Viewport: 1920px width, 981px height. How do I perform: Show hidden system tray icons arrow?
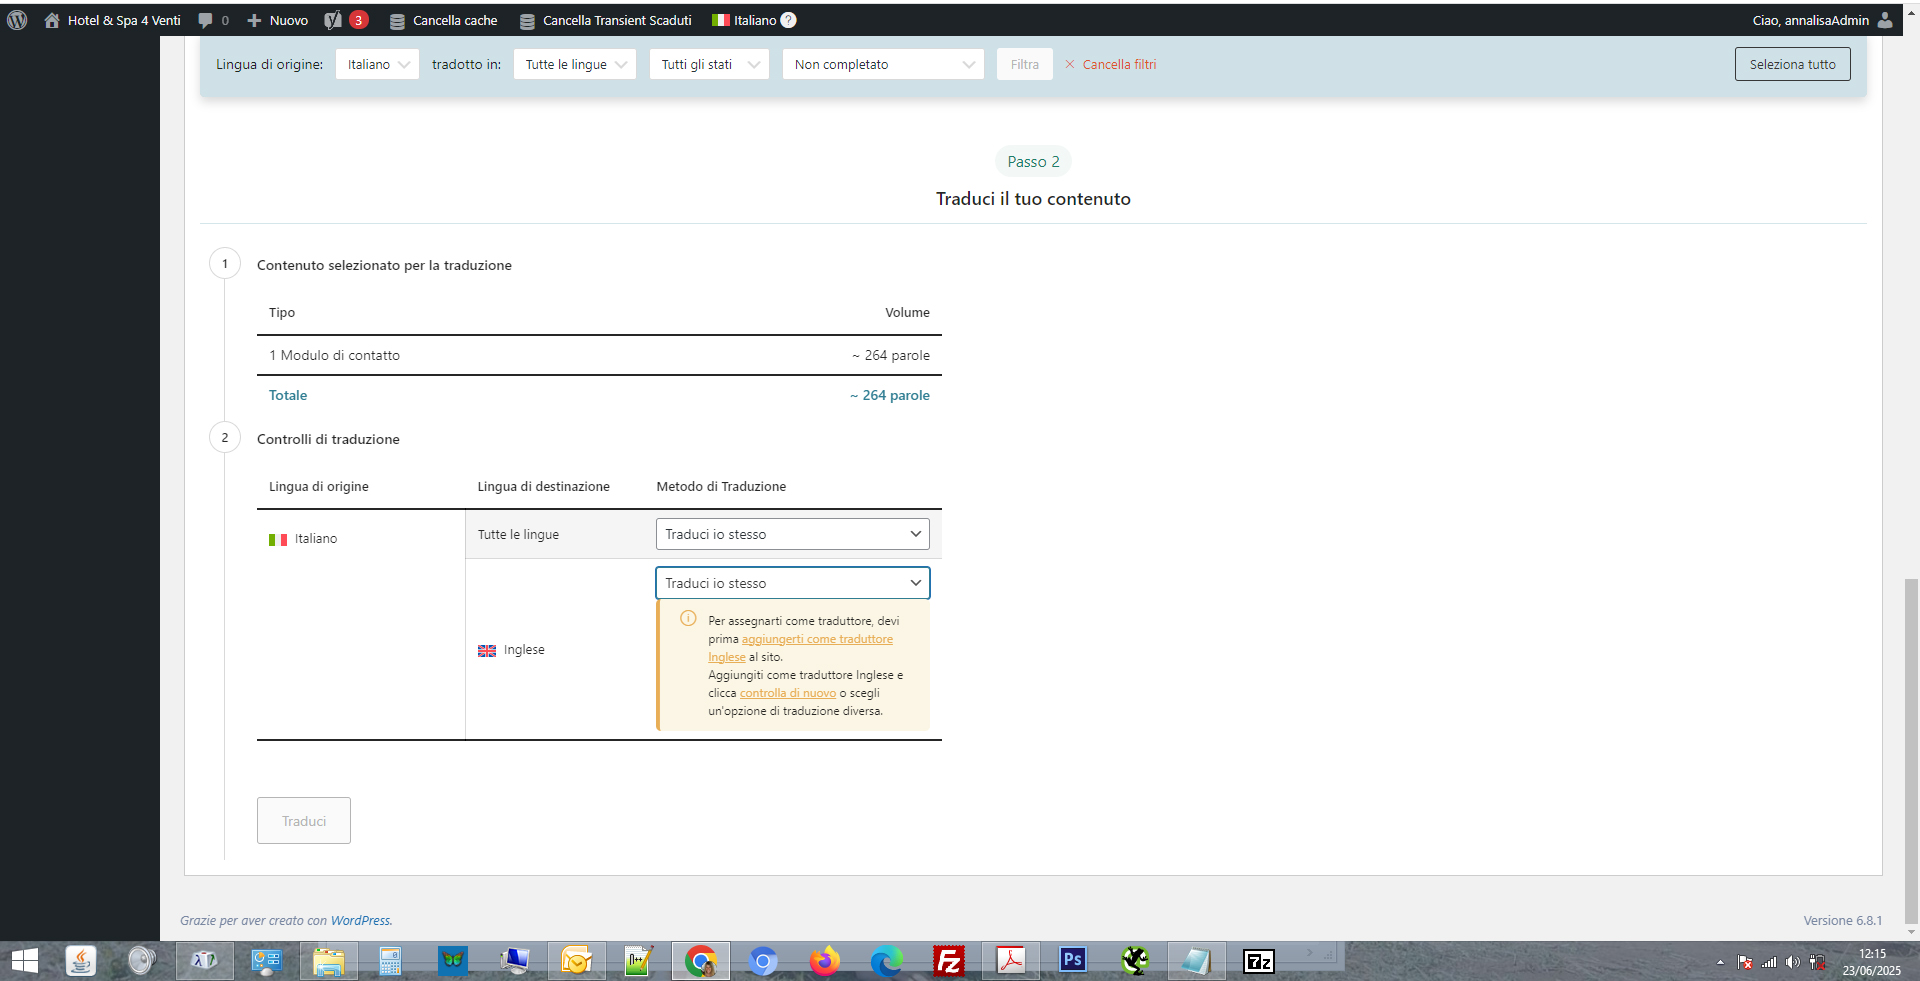click(1720, 962)
